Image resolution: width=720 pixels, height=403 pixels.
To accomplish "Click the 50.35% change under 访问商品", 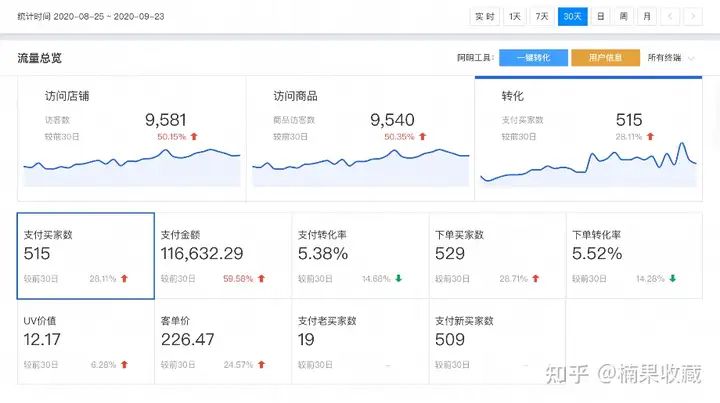I will point(399,137).
